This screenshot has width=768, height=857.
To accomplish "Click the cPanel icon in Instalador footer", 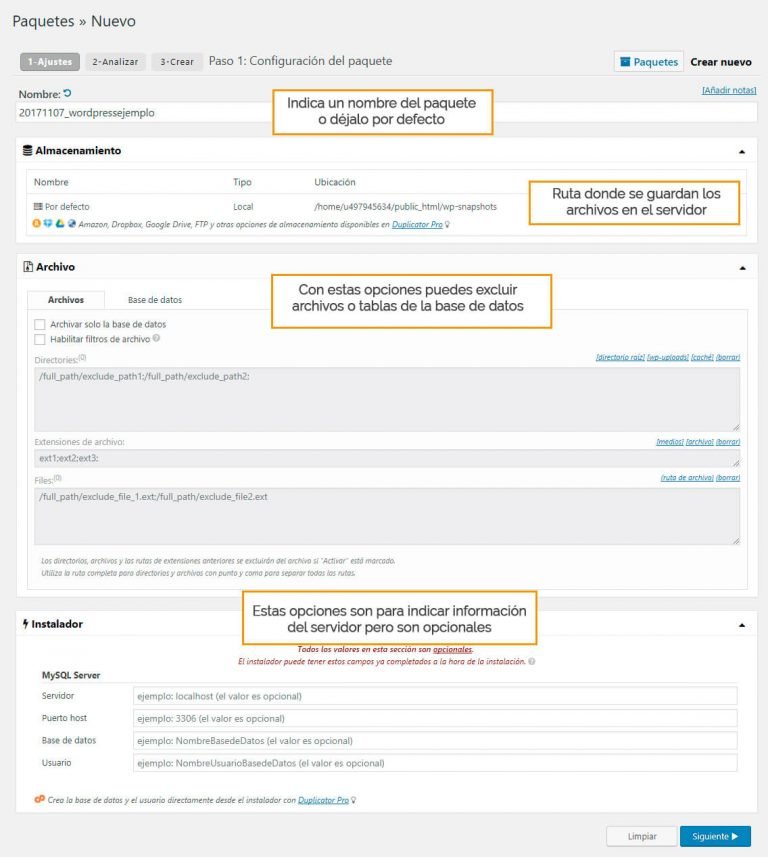I will pyautogui.click(x=39, y=800).
